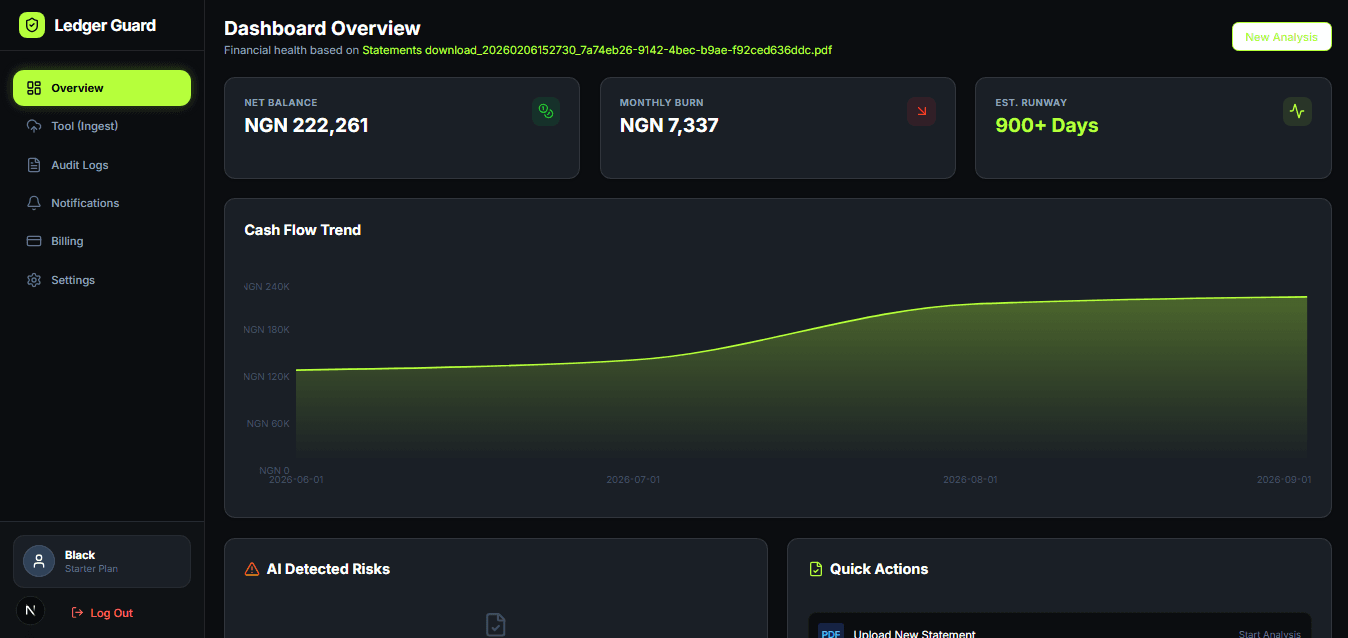This screenshot has height=638, width=1348.
Task: Click the NGN 60K axis label
Action: coord(268,423)
